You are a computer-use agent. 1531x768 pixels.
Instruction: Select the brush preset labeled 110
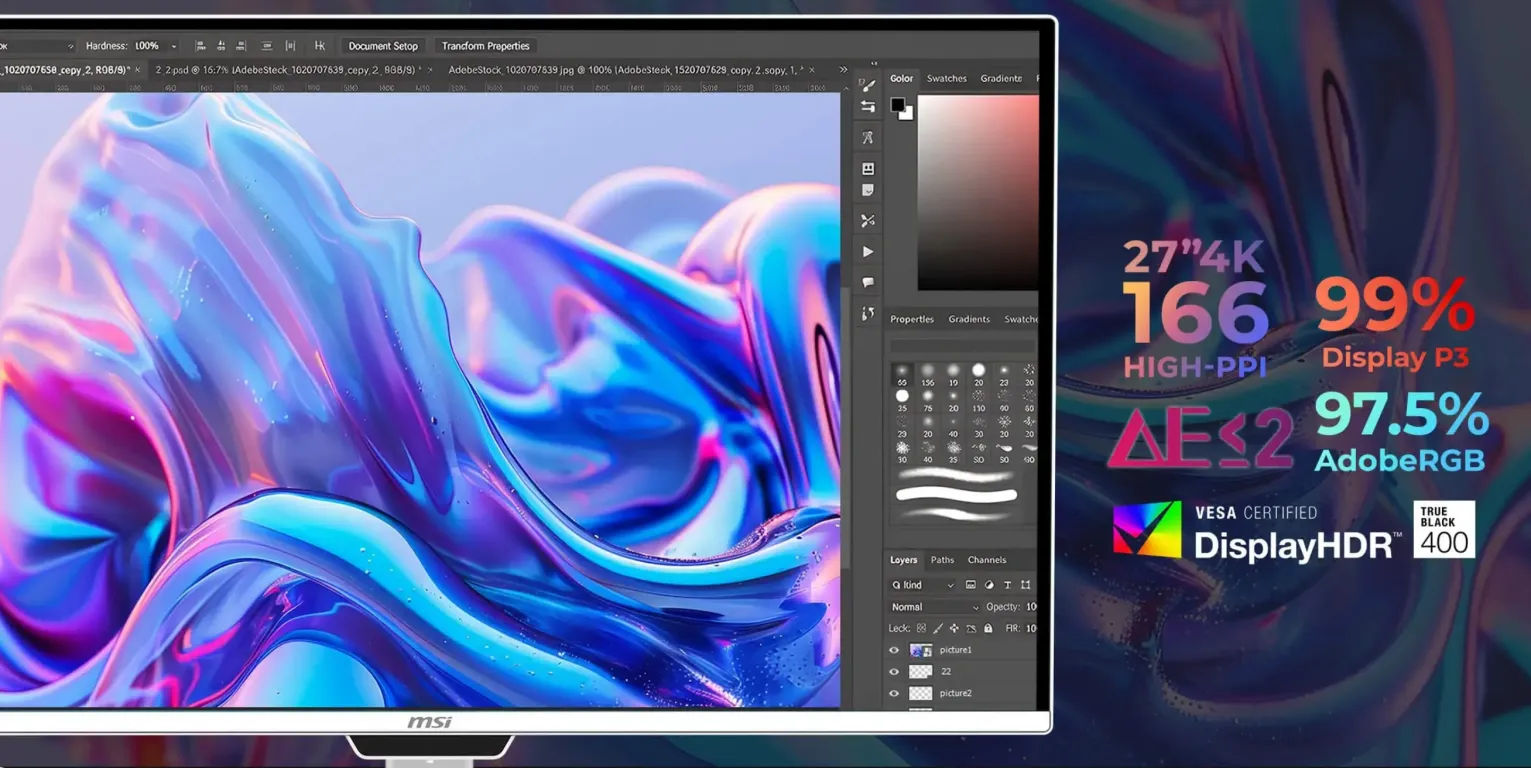pos(978,401)
